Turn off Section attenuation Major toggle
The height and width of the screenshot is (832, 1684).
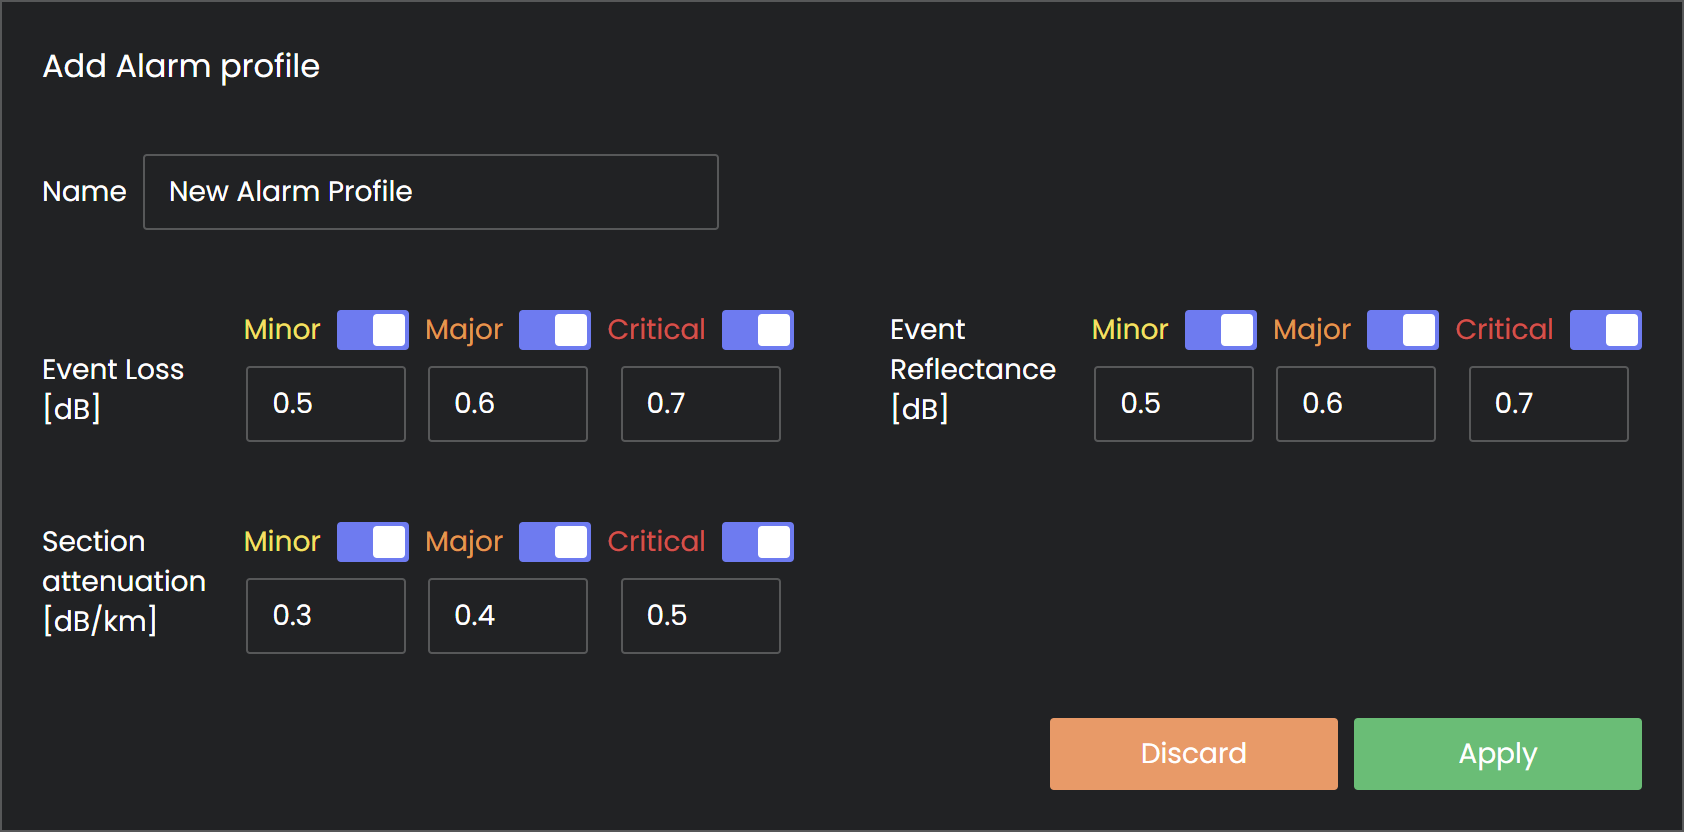[x=554, y=542]
